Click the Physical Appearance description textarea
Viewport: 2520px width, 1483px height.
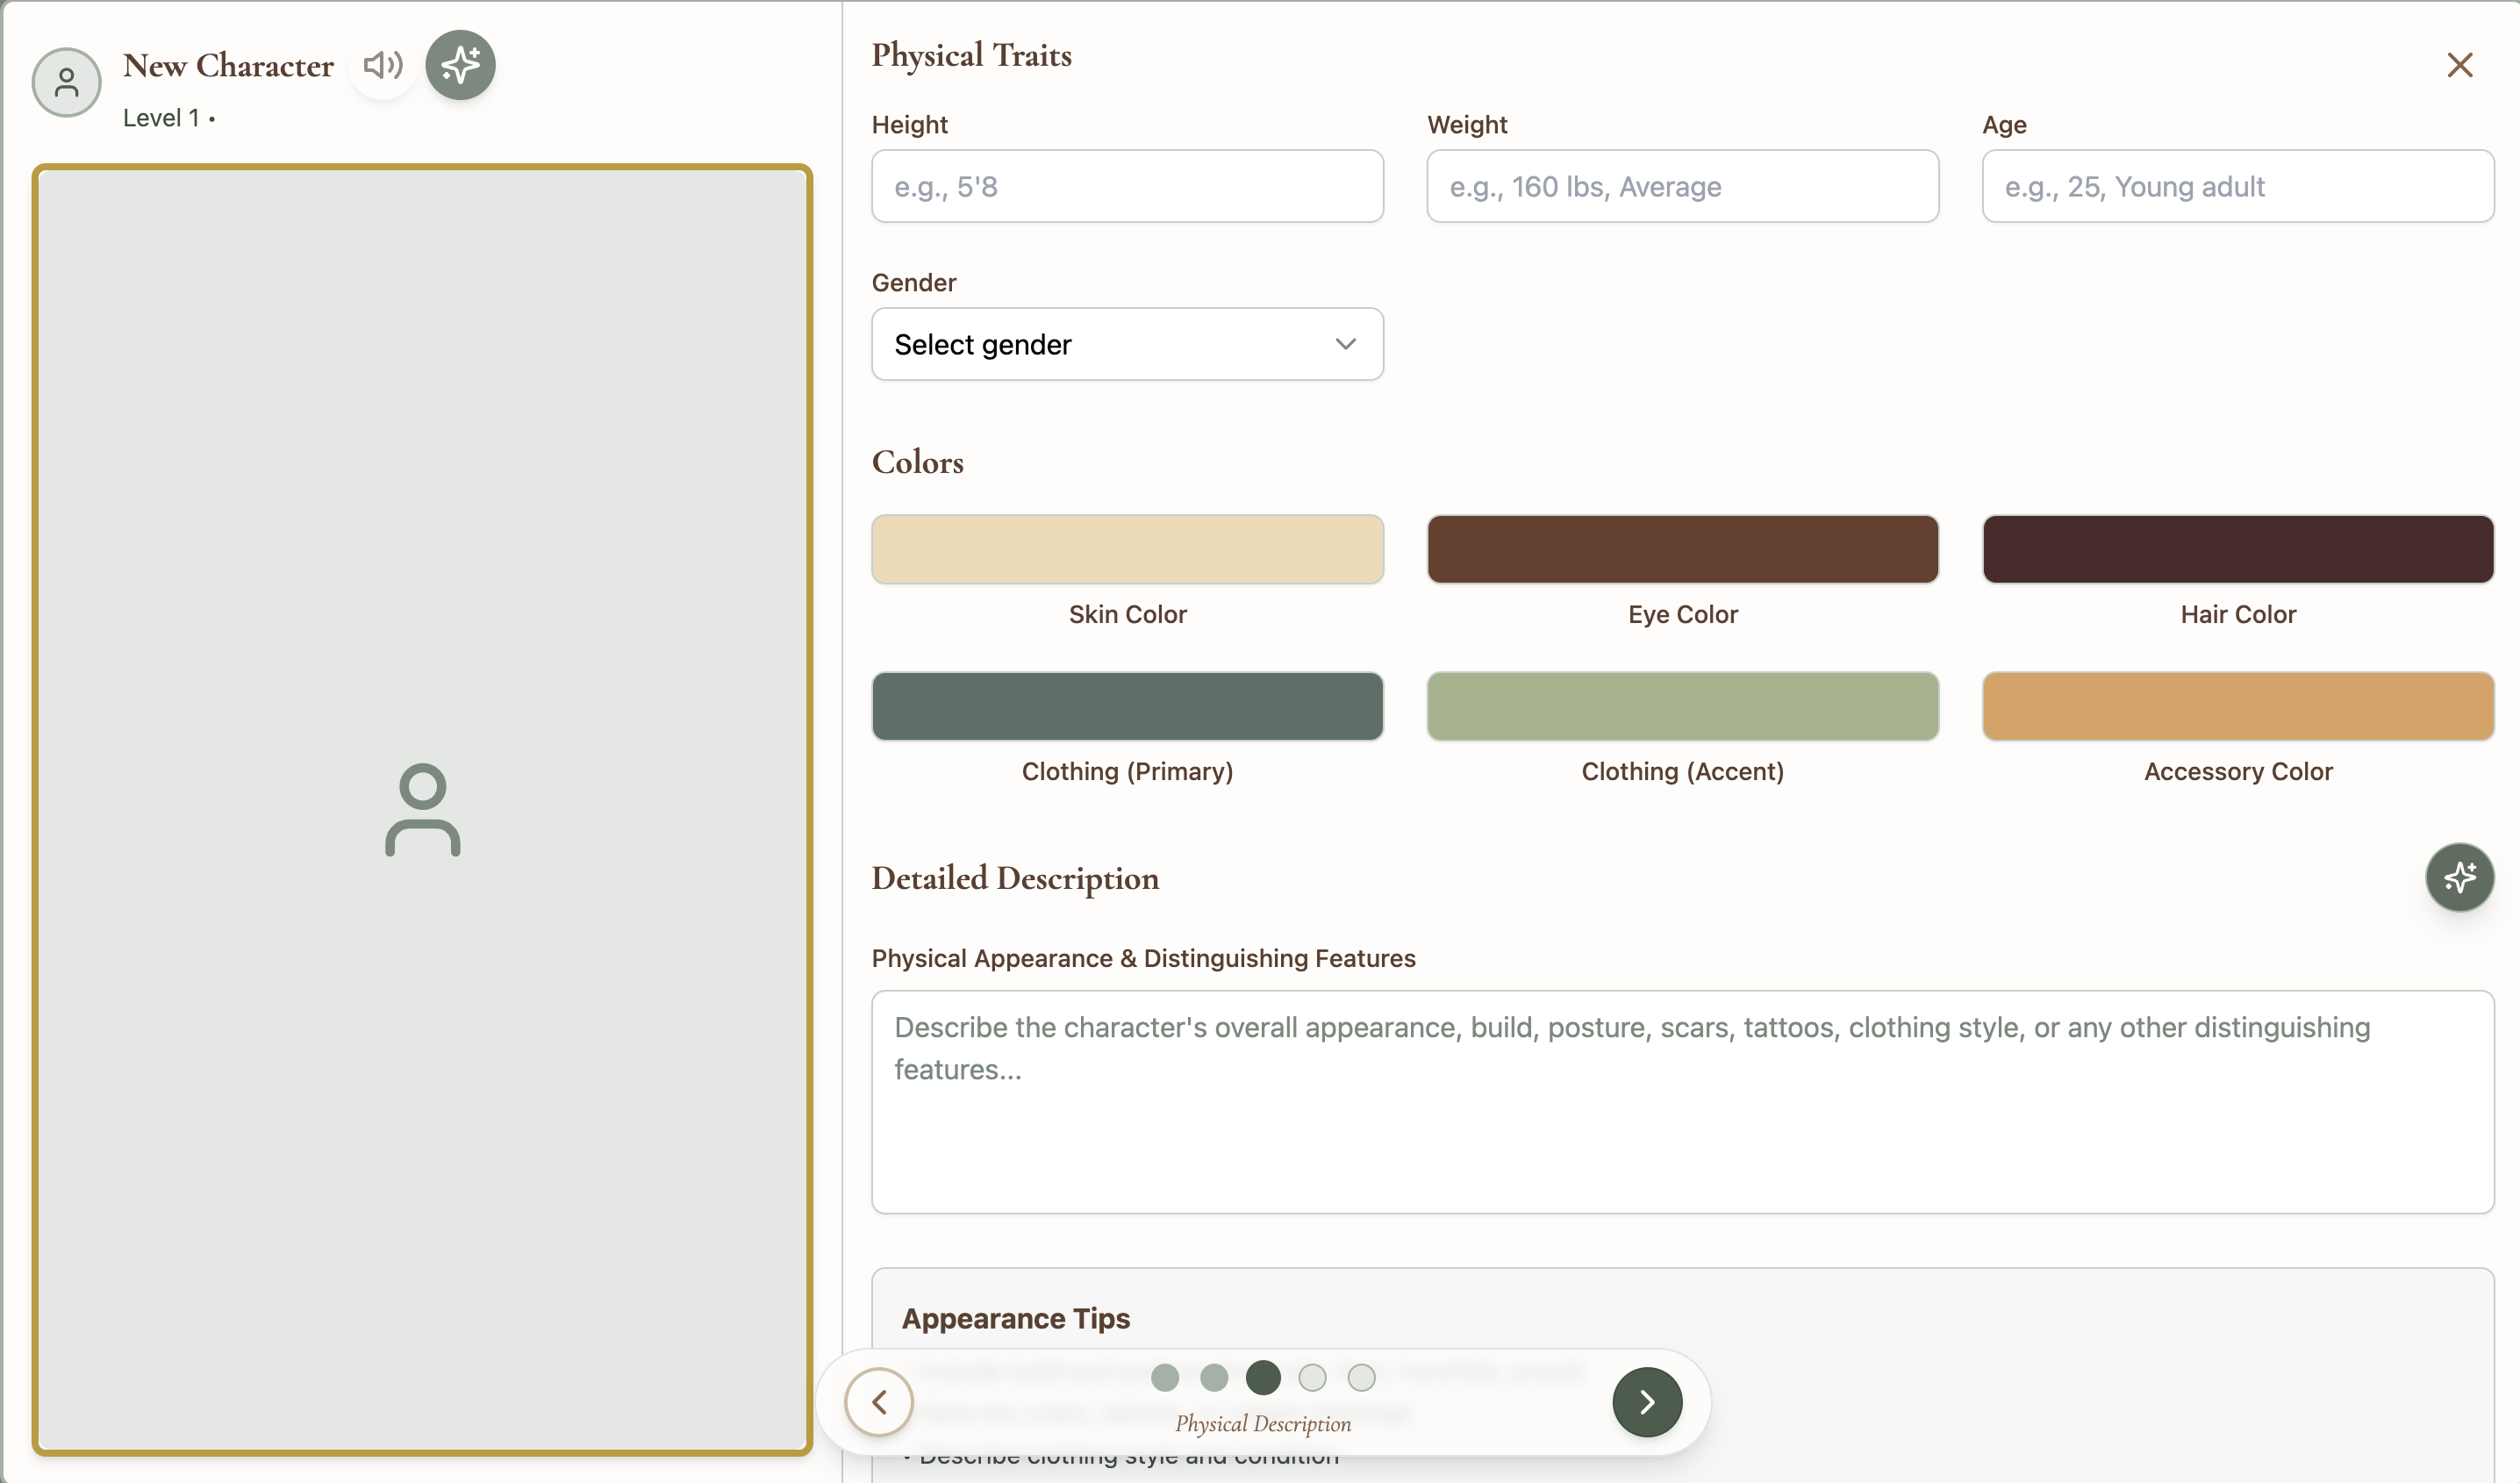coord(1682,1101)
